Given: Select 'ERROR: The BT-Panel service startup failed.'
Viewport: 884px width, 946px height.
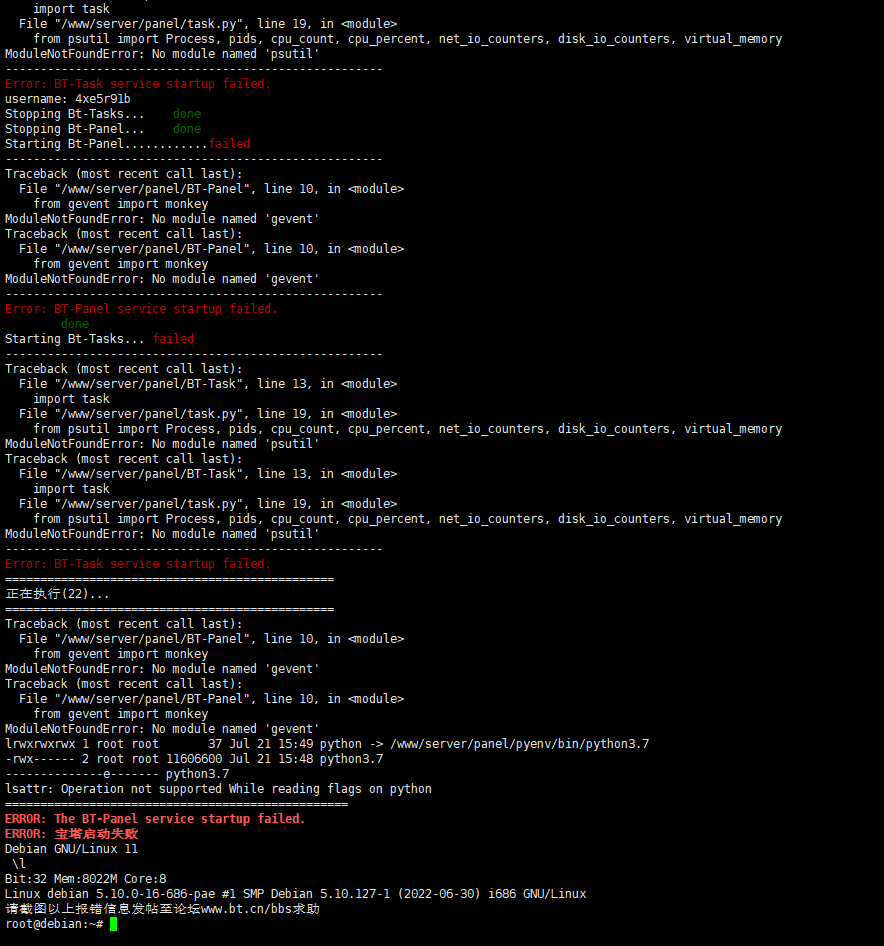Looking at the screenshot, I should coord(155,819).
